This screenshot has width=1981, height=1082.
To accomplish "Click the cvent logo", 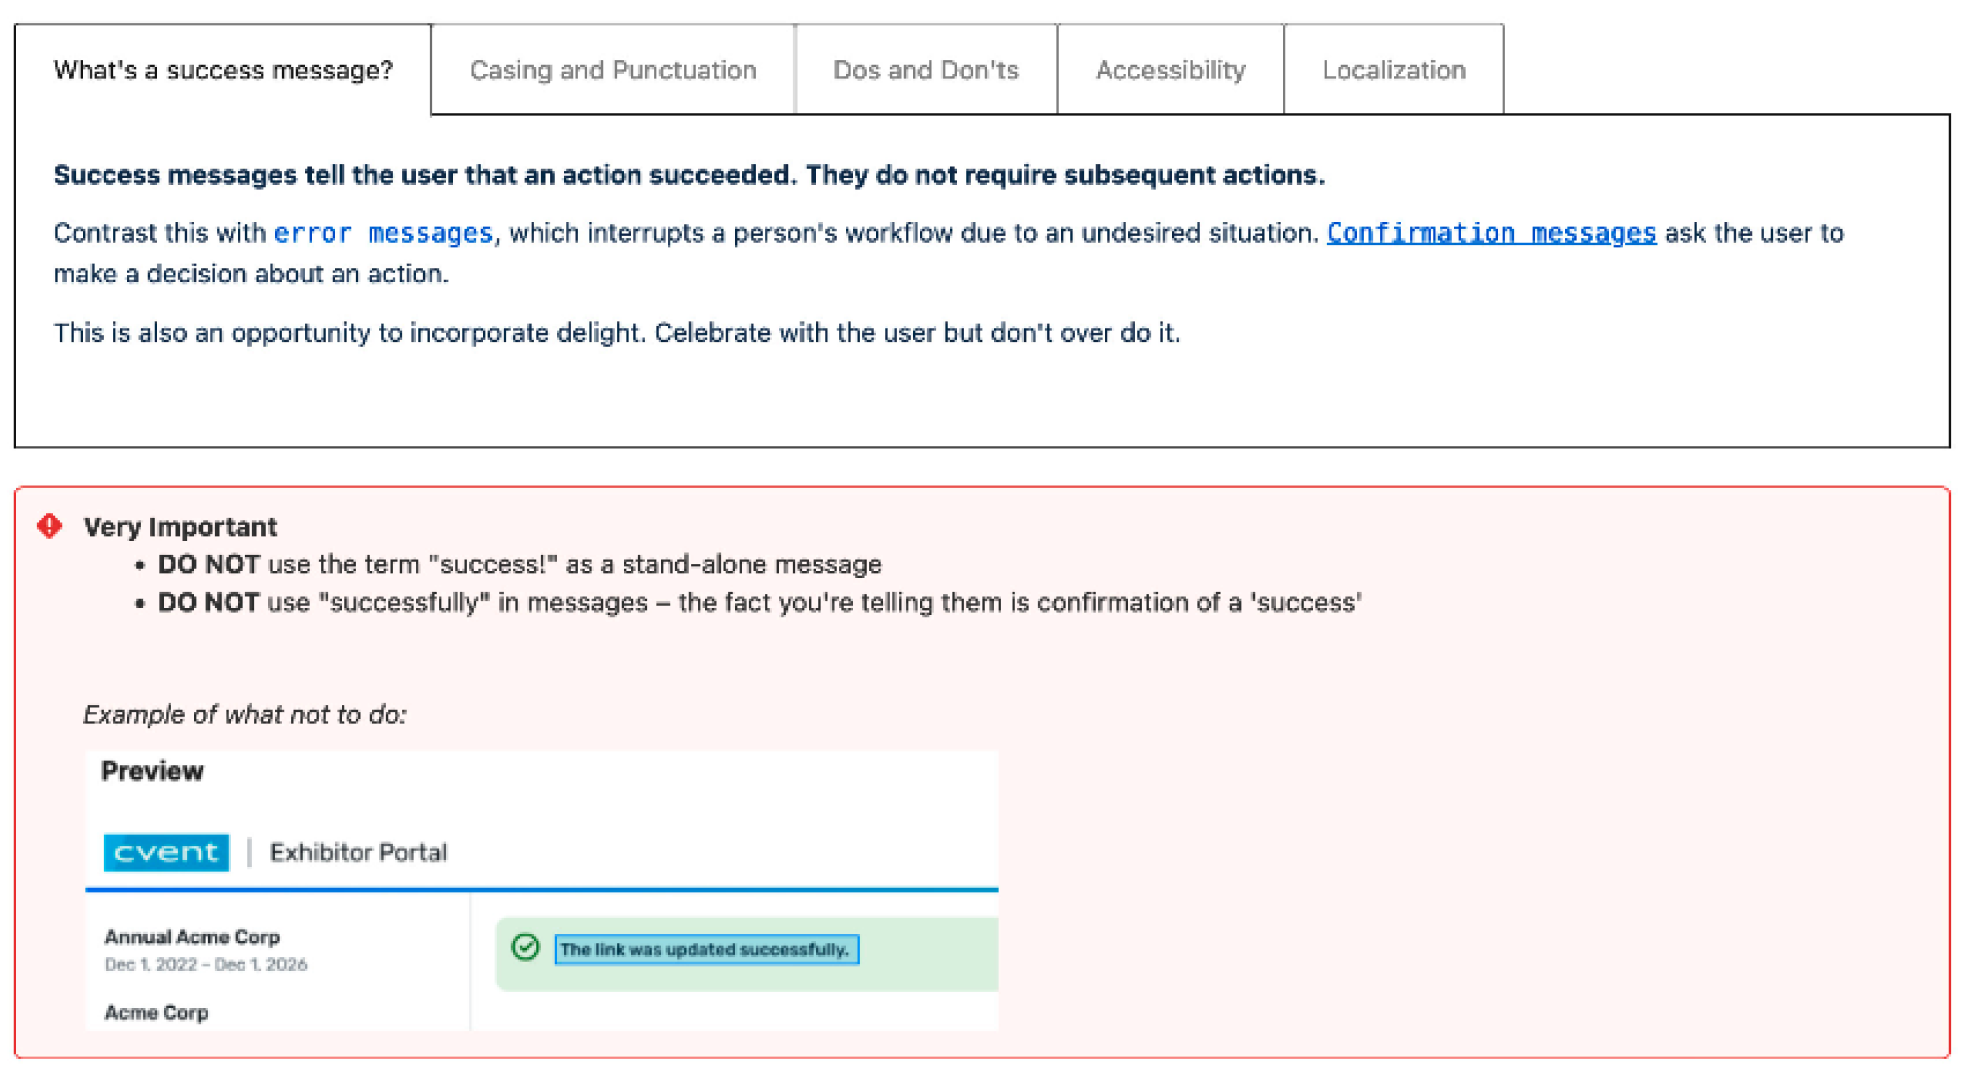I will point(166,852).
